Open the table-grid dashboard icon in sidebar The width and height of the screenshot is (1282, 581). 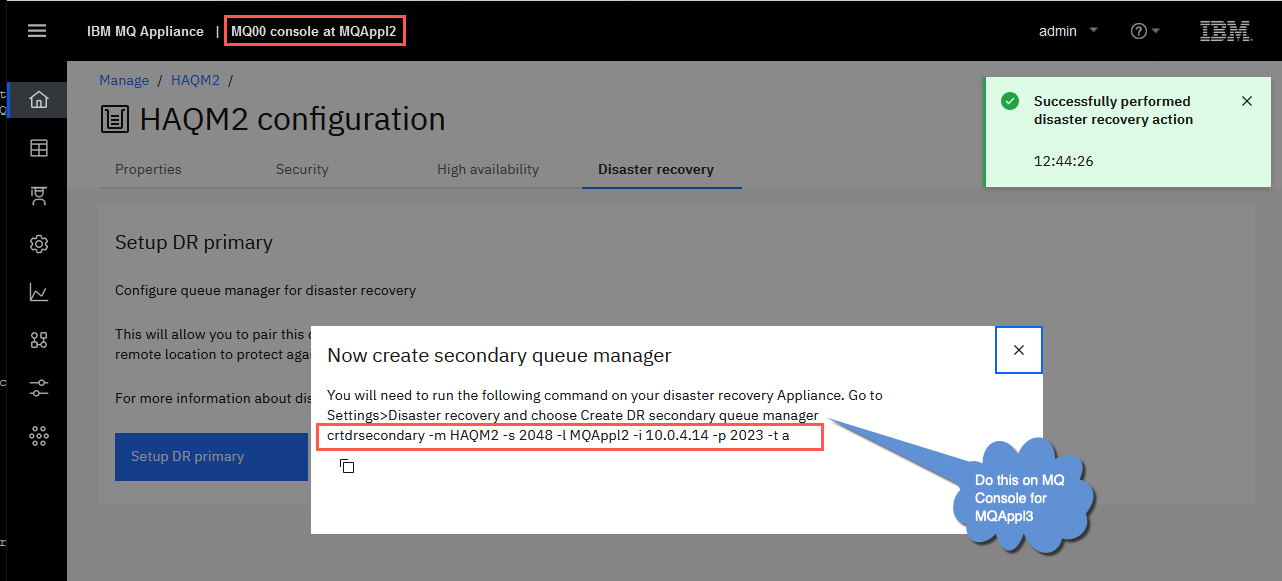pyautogui.click(x=39, y=148)
